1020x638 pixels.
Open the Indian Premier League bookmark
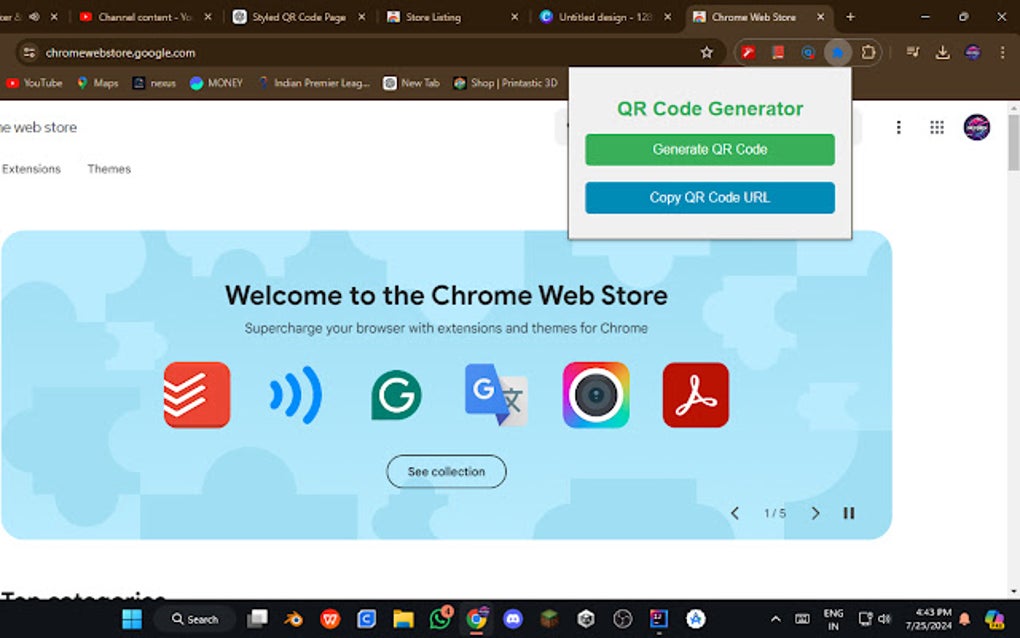pyautogui.click(x=314, y=83)
